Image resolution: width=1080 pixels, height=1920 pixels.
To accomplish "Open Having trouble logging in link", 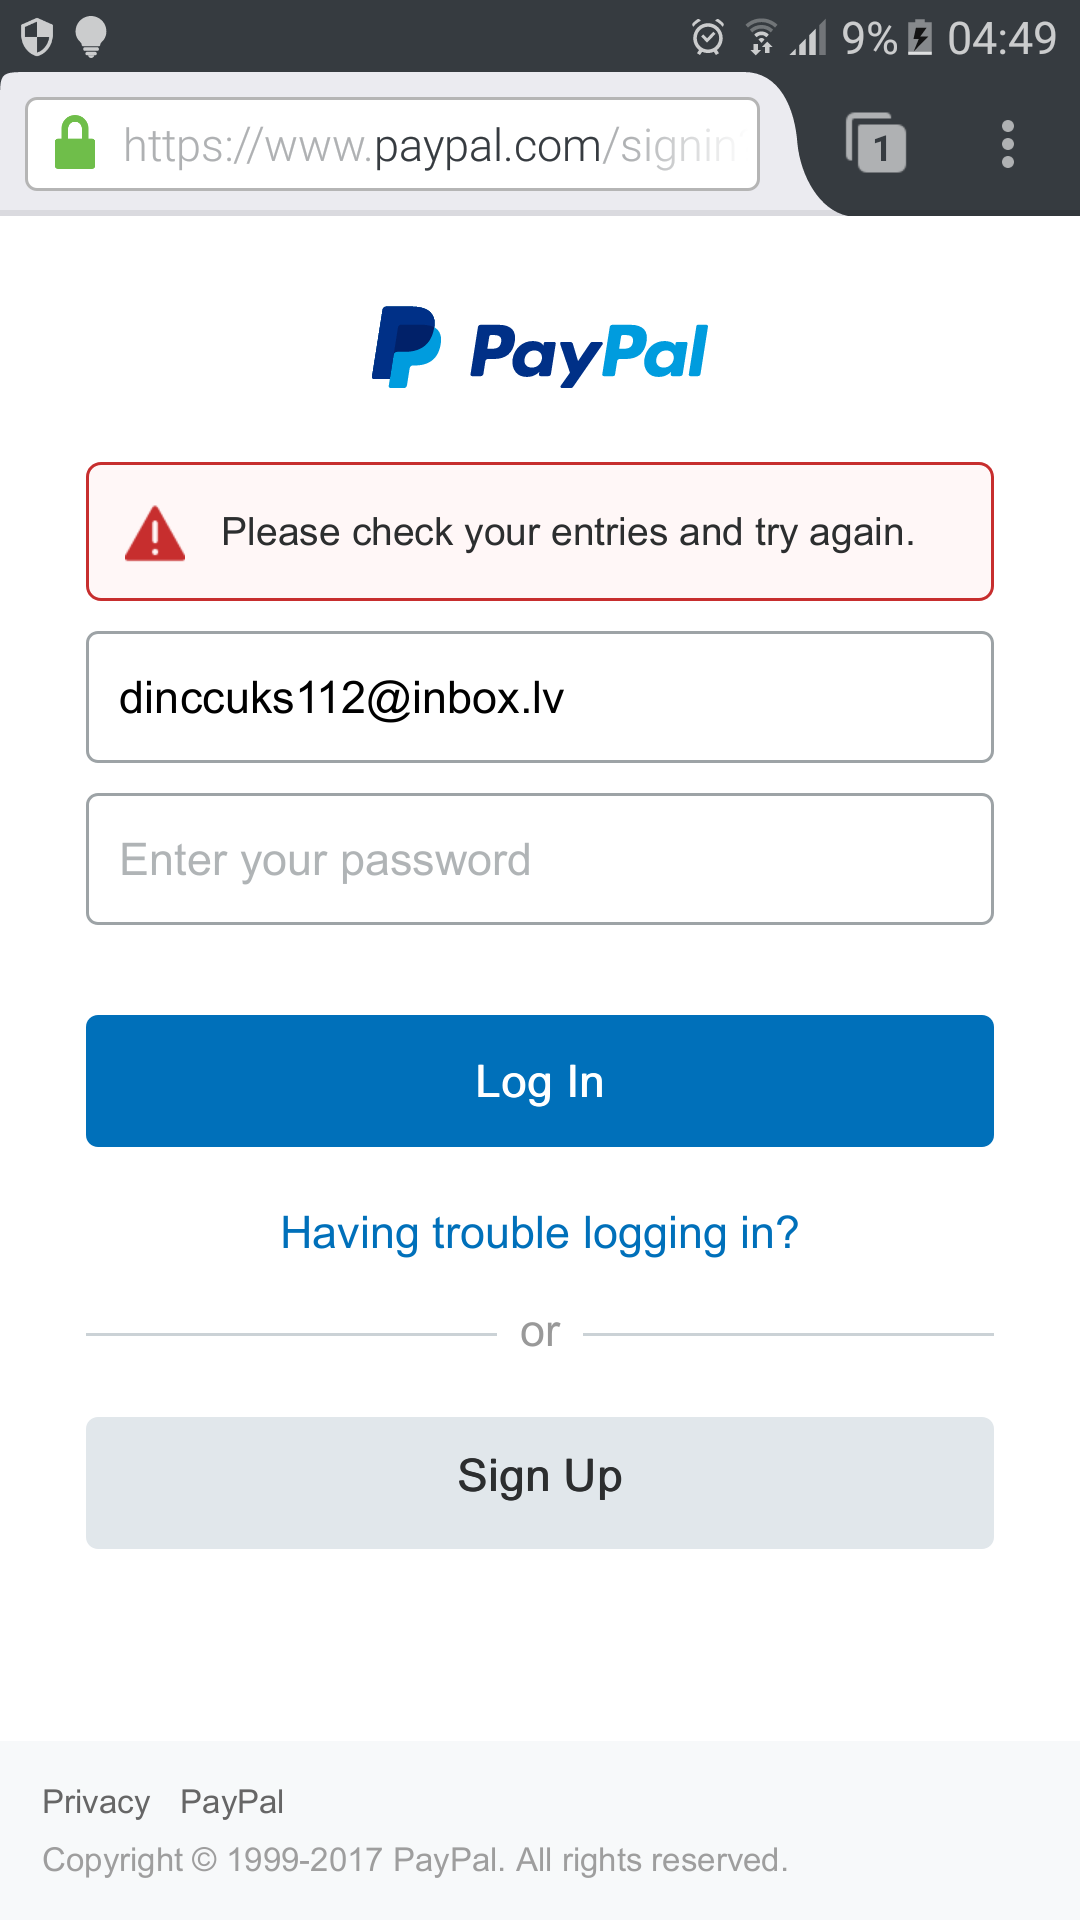I will [540, 1233].
